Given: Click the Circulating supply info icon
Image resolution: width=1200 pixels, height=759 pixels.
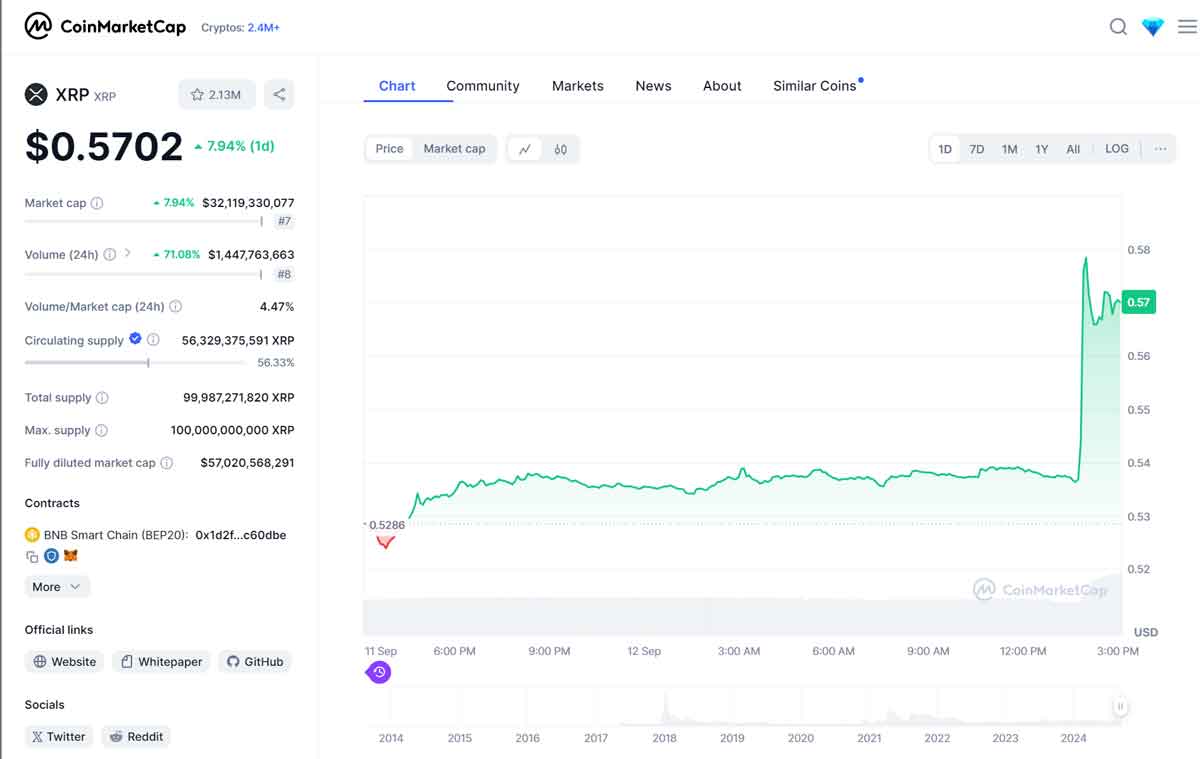Looking at the screenshot, I should tap(153, 340).
